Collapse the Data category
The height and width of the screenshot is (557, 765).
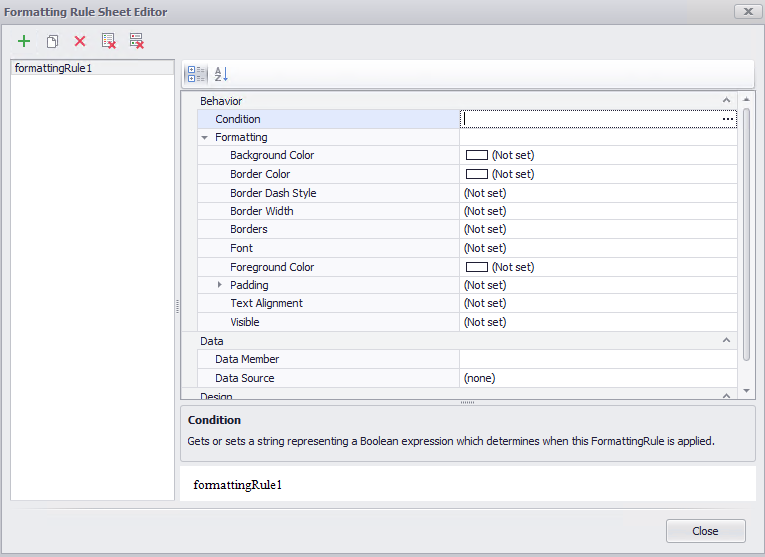(x=727, y=341)
